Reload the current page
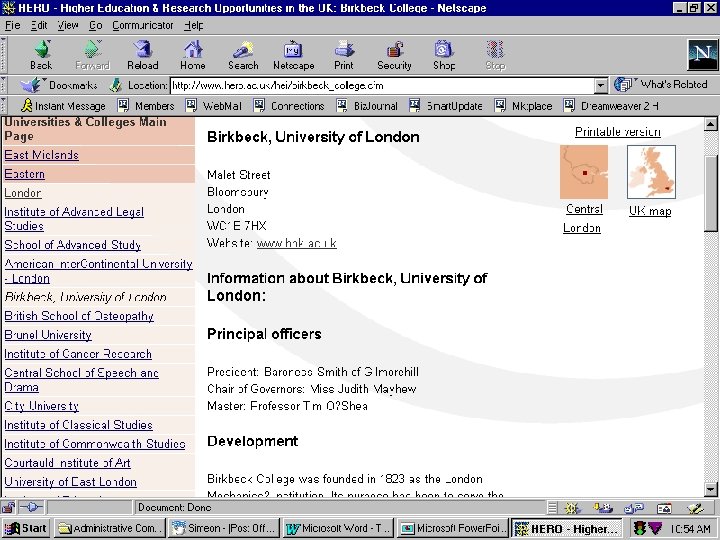 (x=143, y=55)
